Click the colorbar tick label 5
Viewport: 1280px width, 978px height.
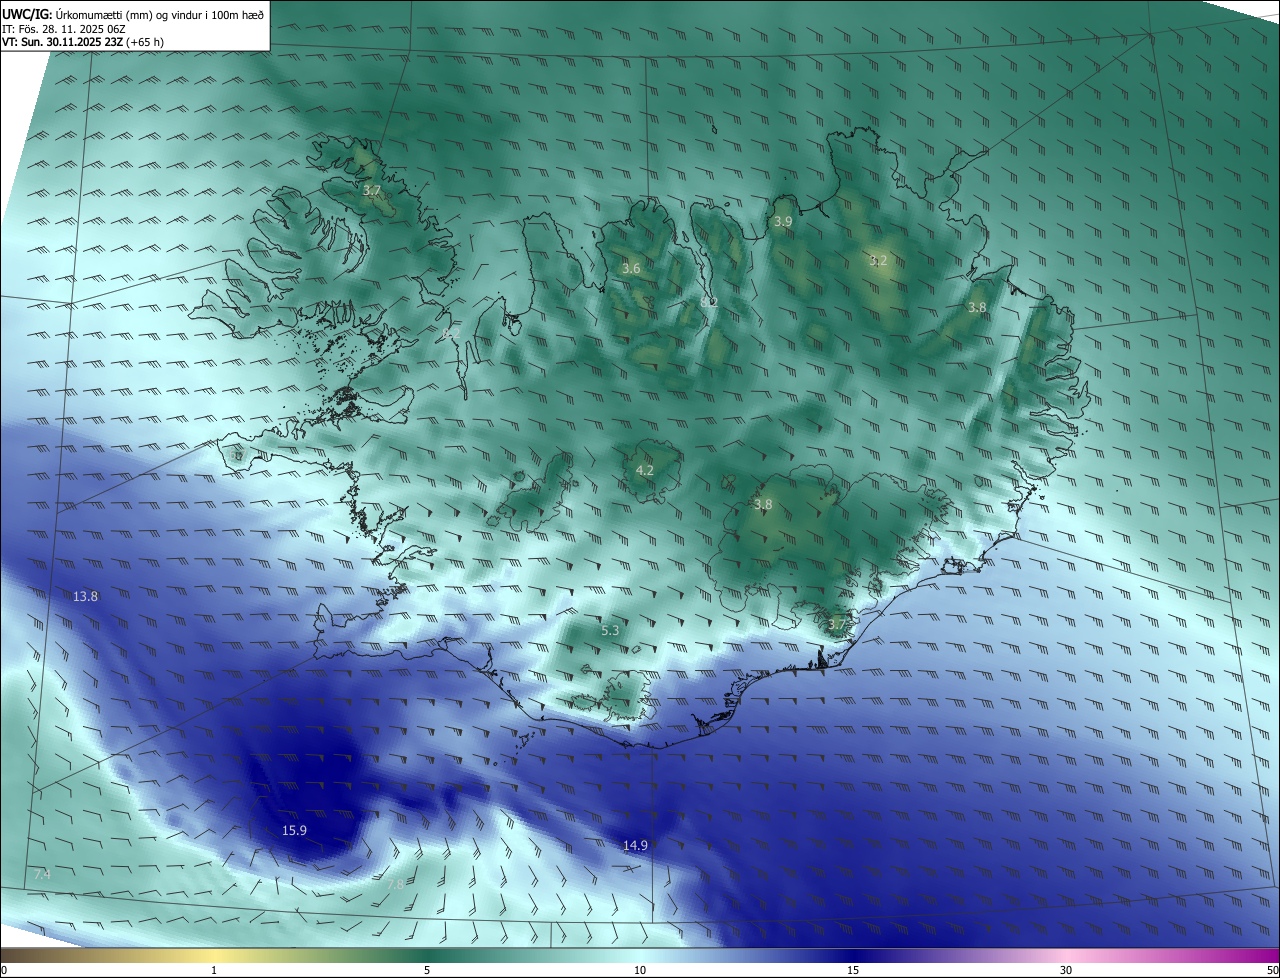(x=427, y=970)
